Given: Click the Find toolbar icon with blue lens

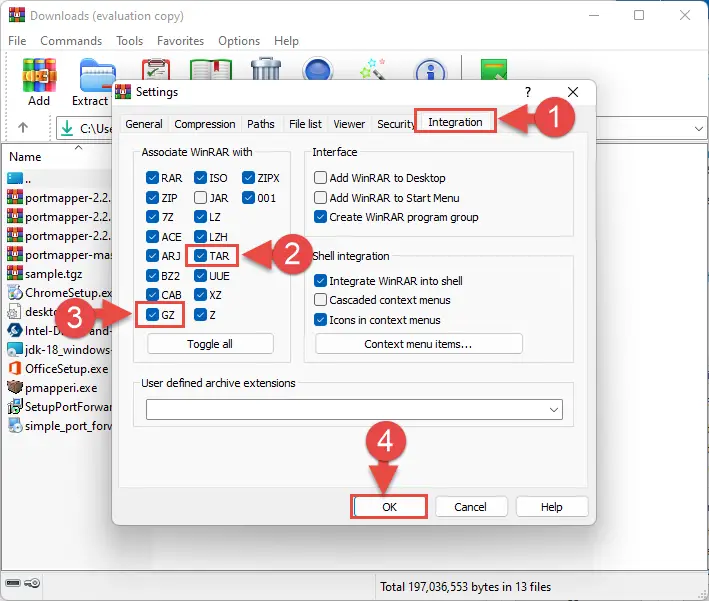Looking at the screenshot, I should (318, 68).
